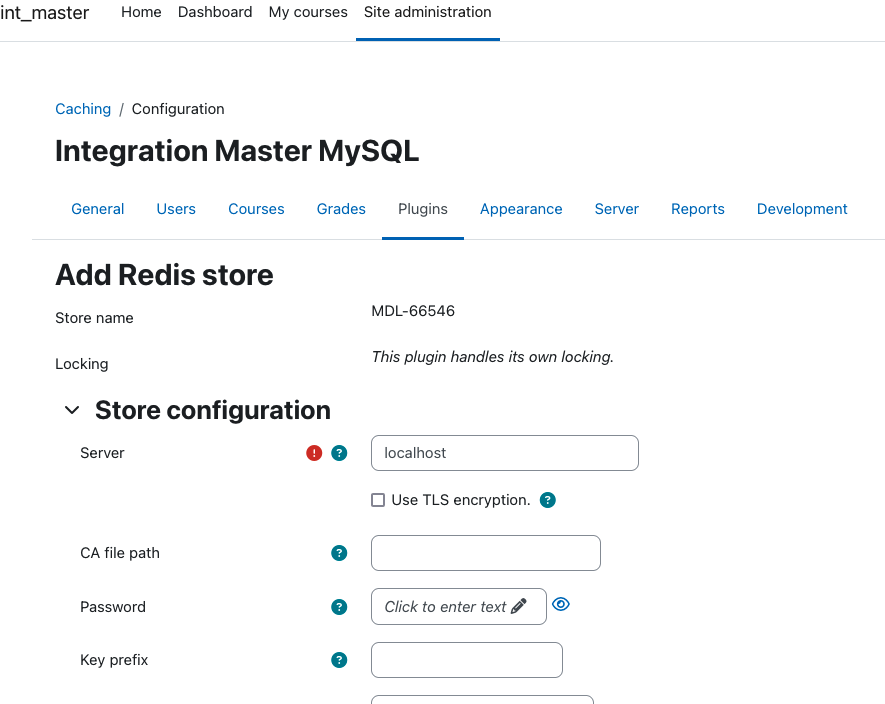Open the Home menu item
This screenshot has width=885, height=704.
[141, 12]
